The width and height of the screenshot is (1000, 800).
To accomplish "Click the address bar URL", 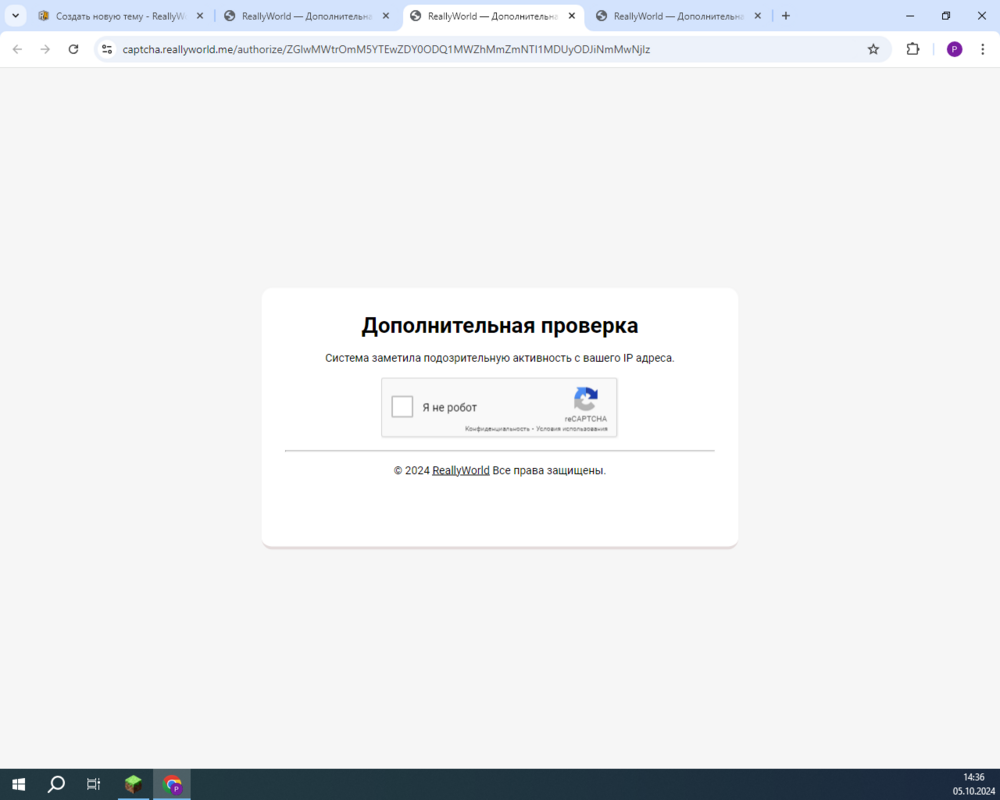I will [386, 49].
